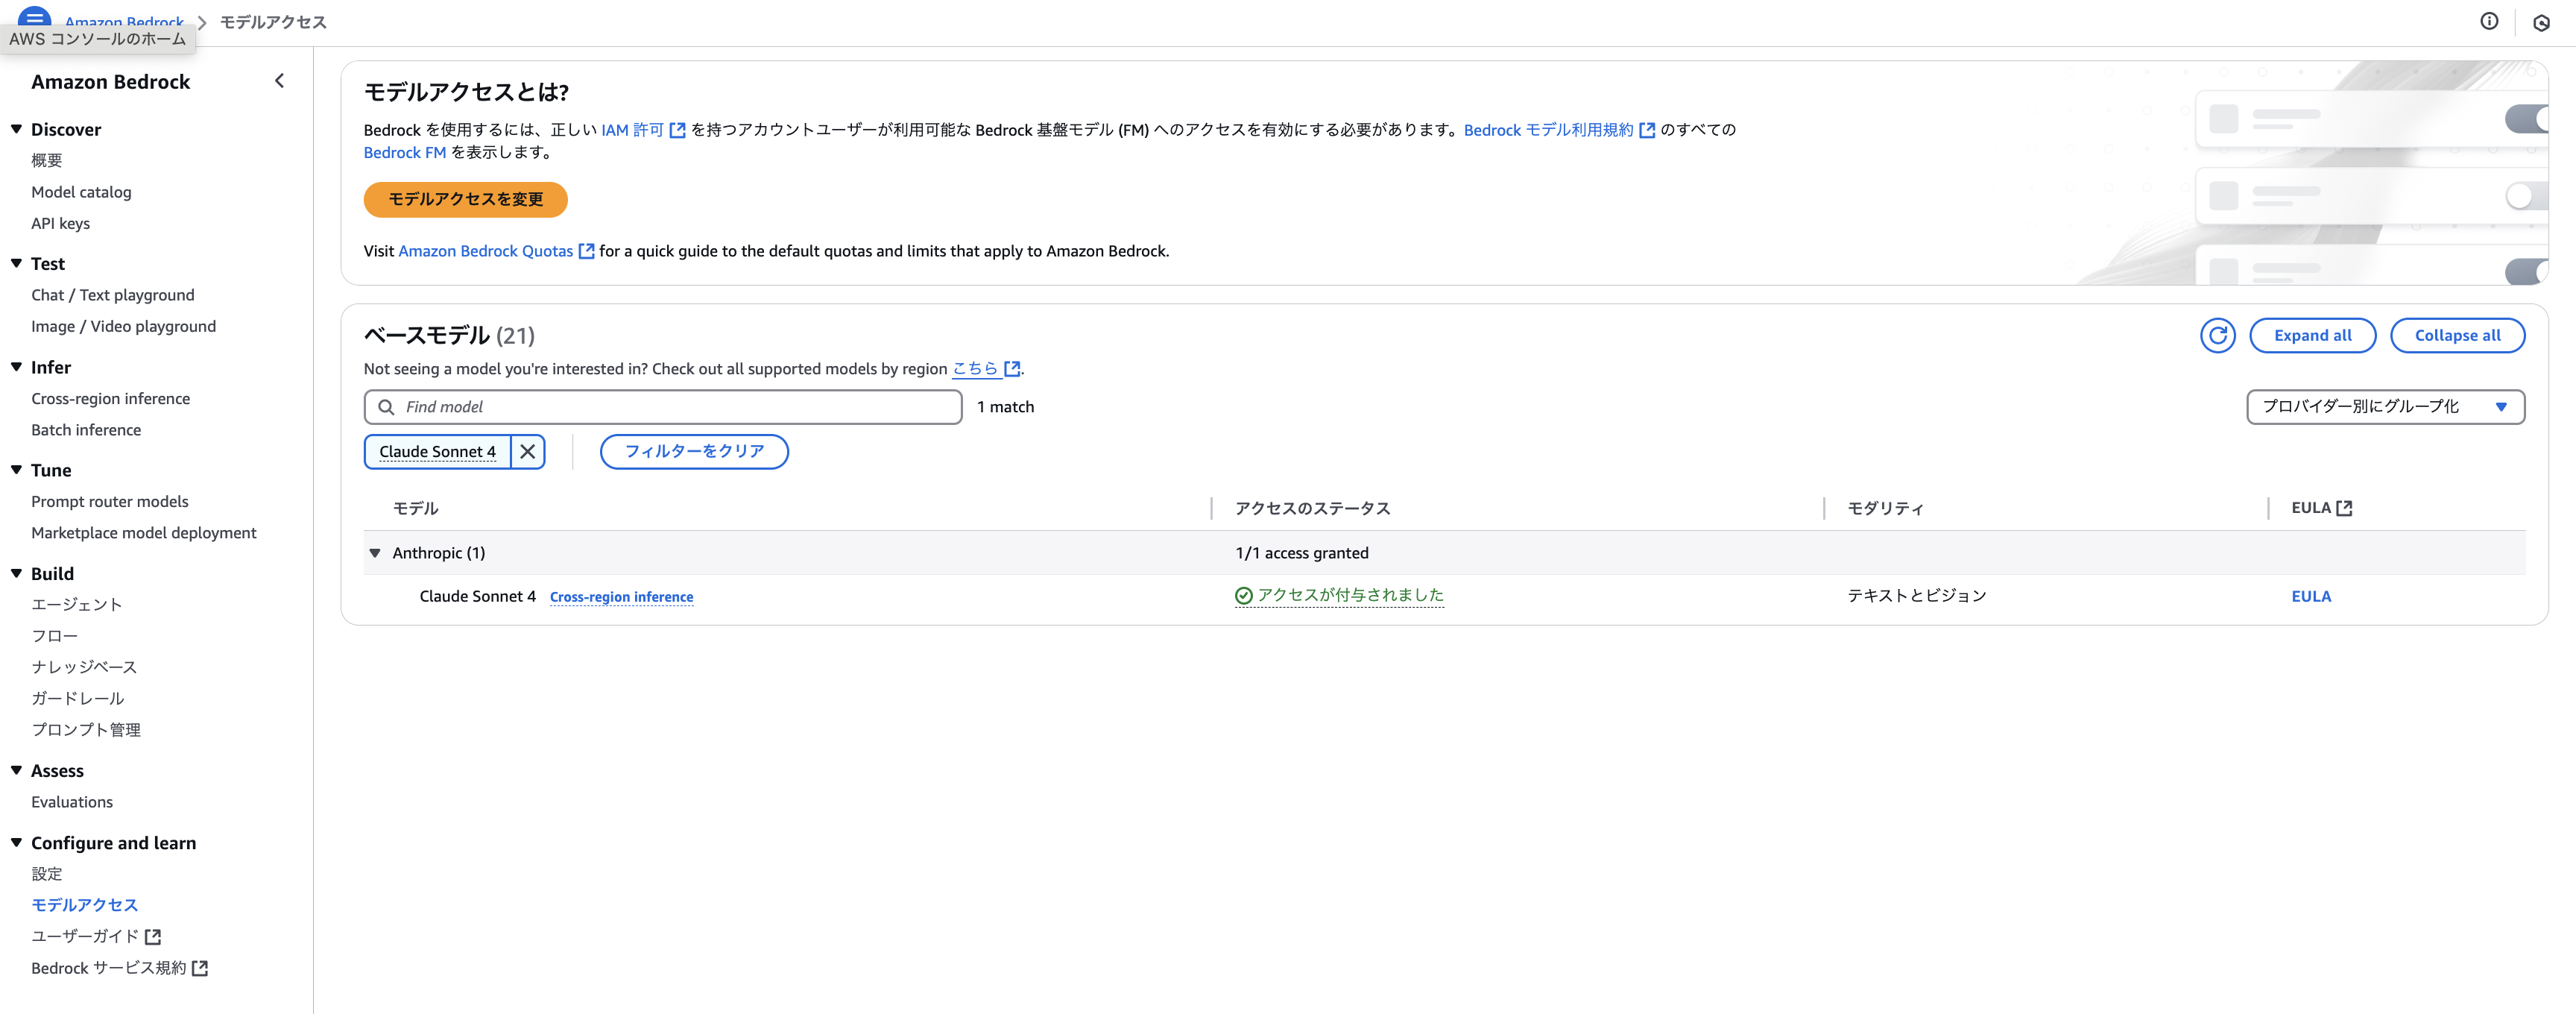Image resolution: width=2576 pixels, height=1014 pixels.
Task: Collapse the Anthropic provider group
Action: (x=375, y=553)
